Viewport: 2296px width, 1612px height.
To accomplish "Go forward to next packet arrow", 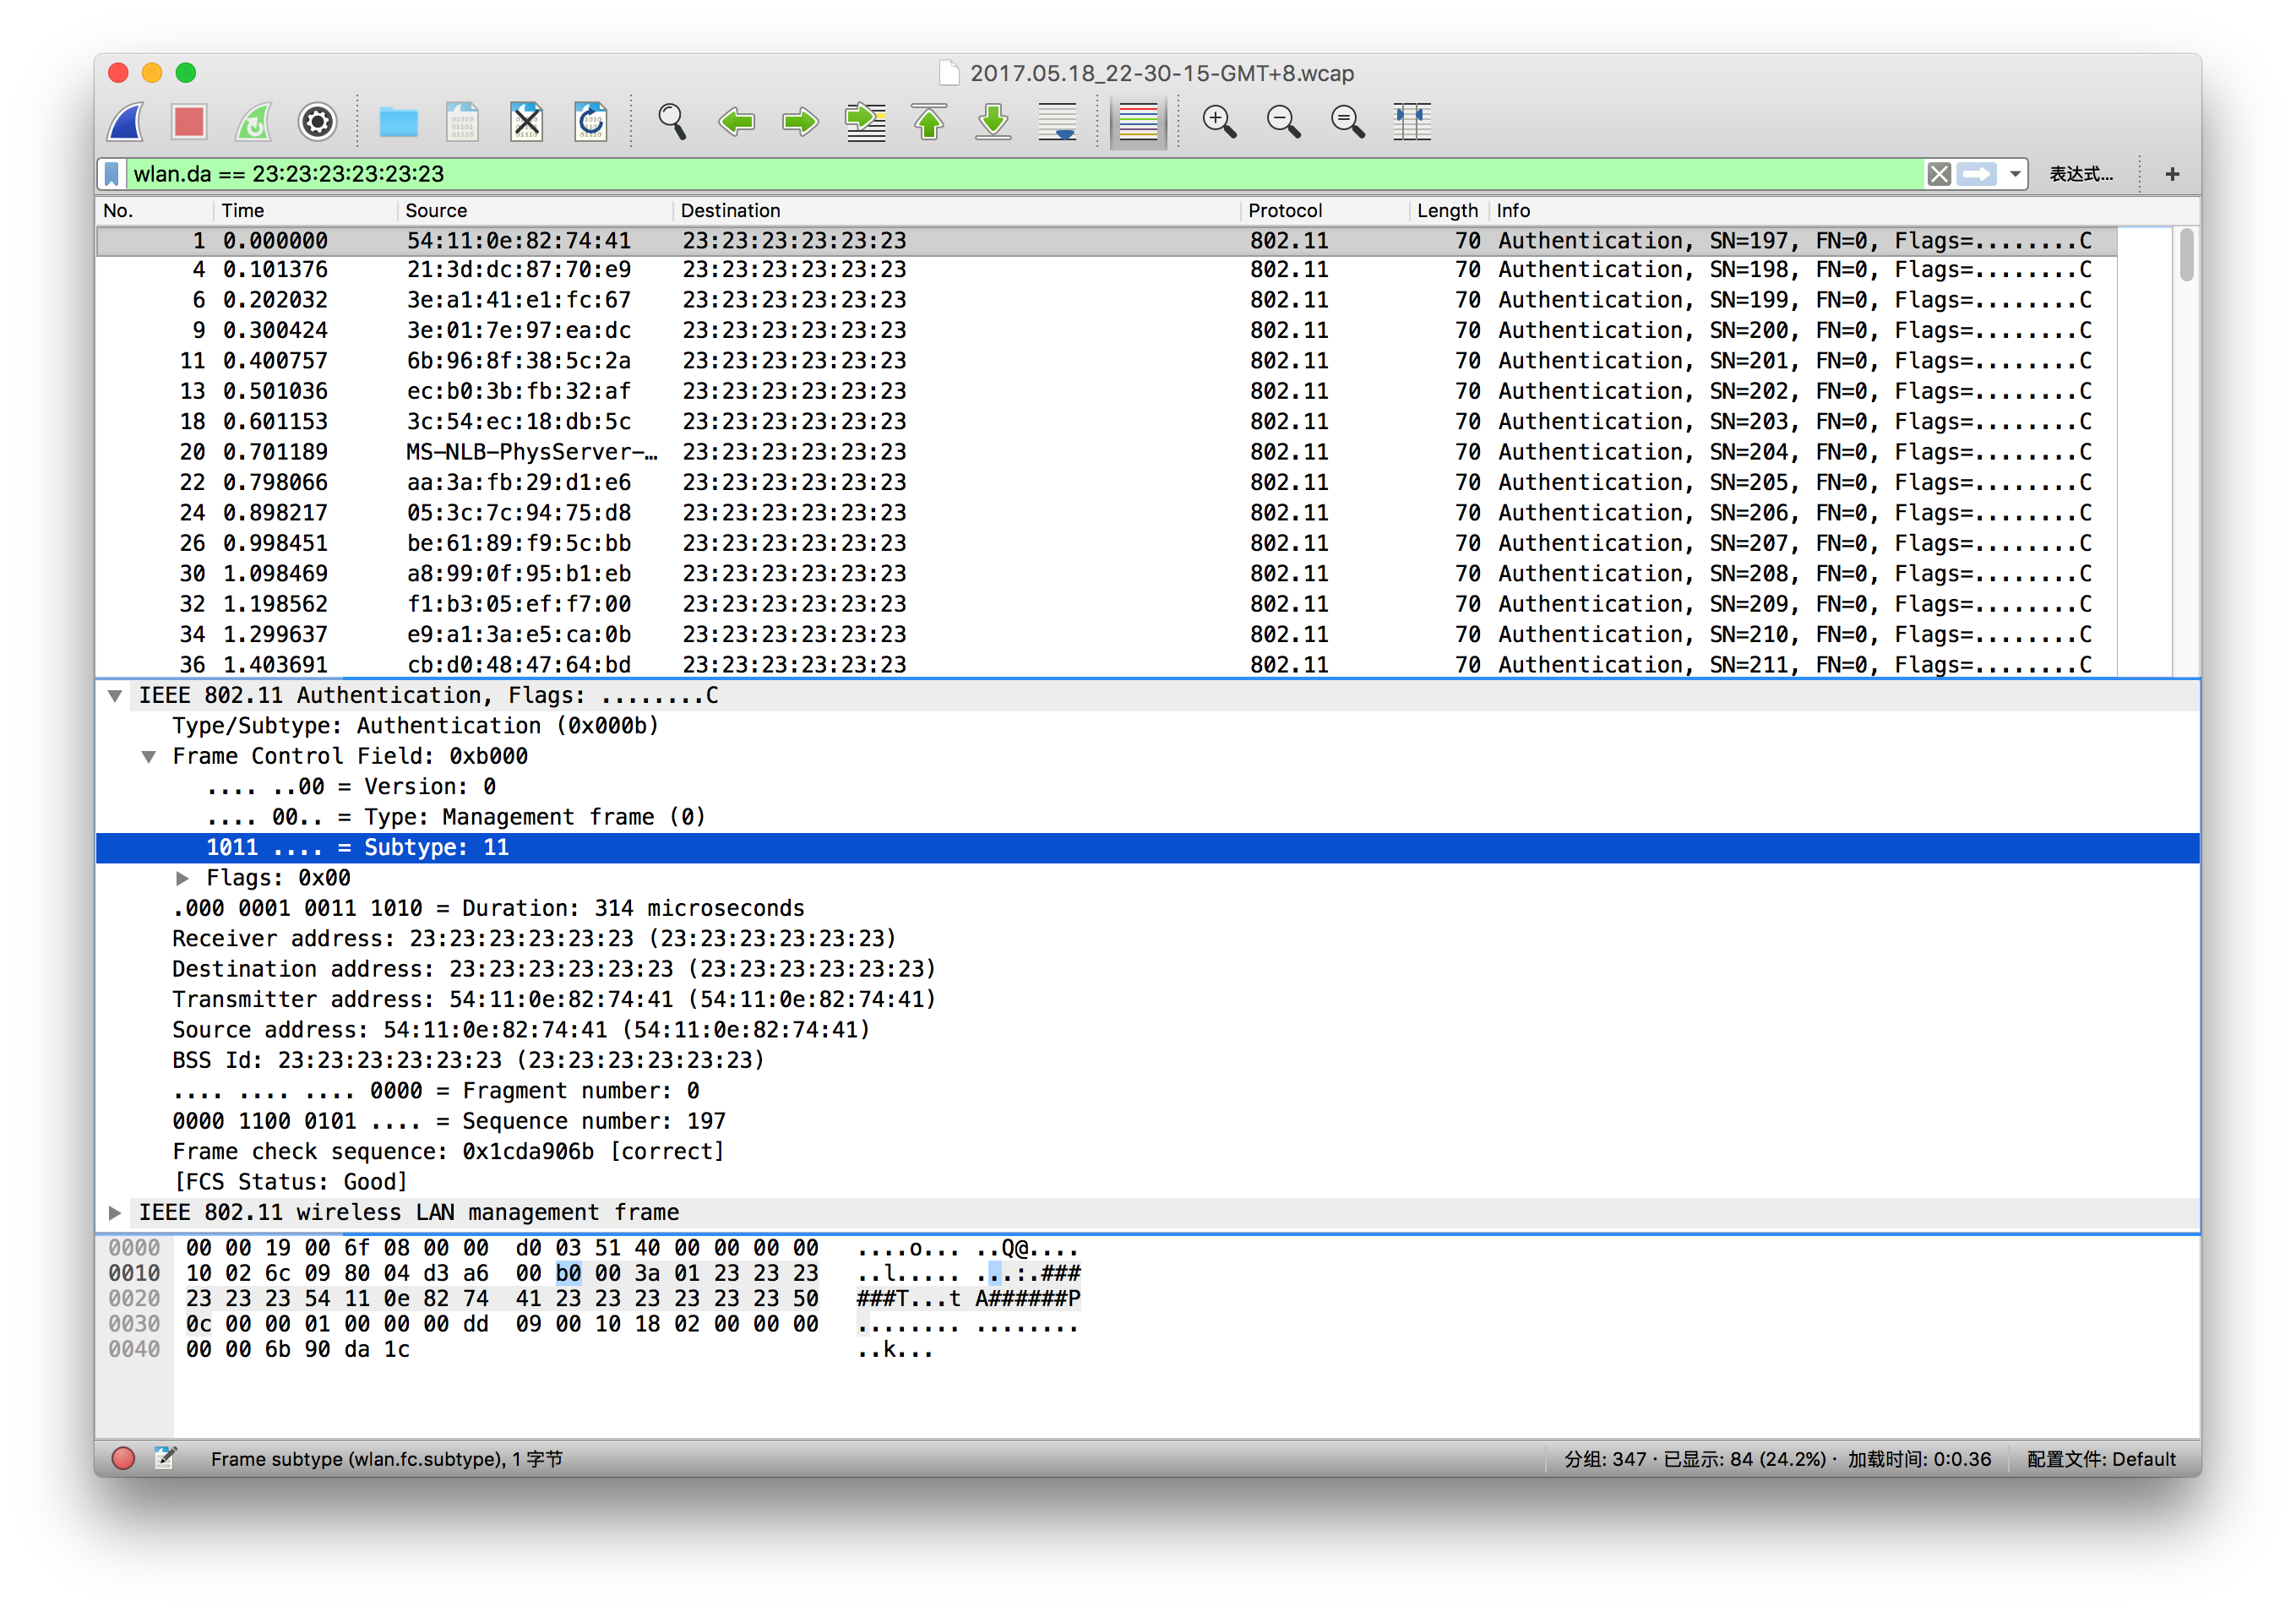I will coord(800,122).
